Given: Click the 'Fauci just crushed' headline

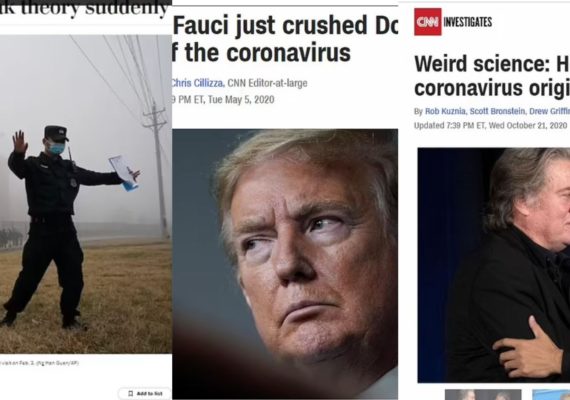Looking at the screenshot, I should (x=285, y=39).
